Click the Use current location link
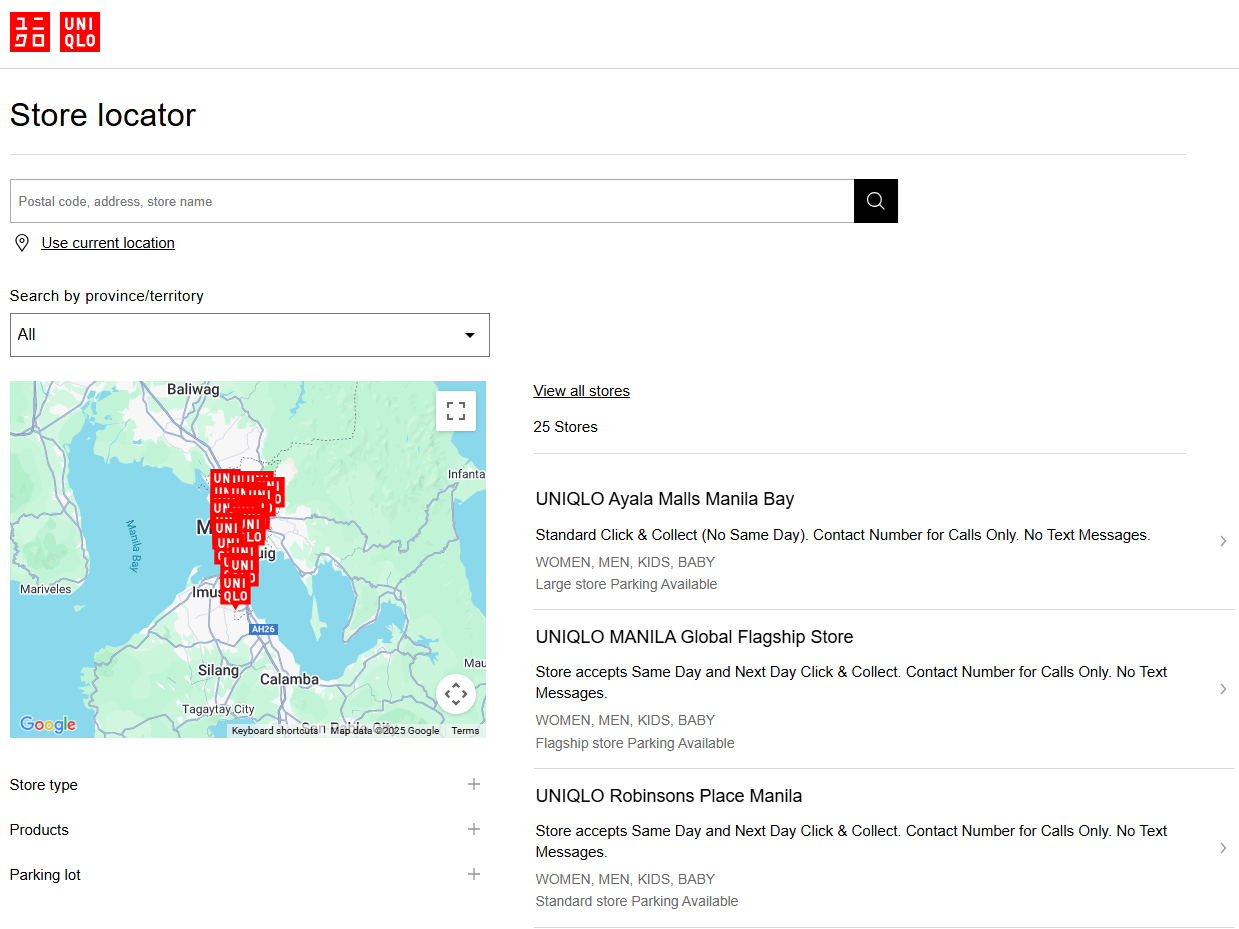This screenshot has height=929, width=1239. coord(108,243)
